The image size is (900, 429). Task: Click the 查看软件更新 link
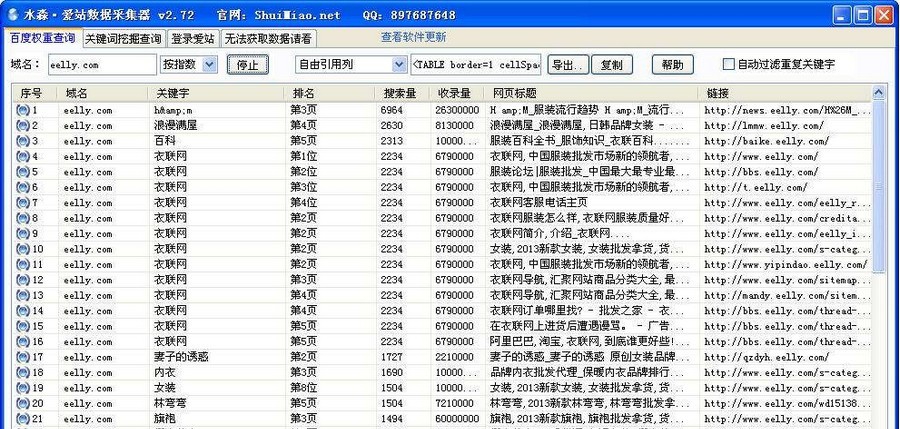tap(413, 37)
